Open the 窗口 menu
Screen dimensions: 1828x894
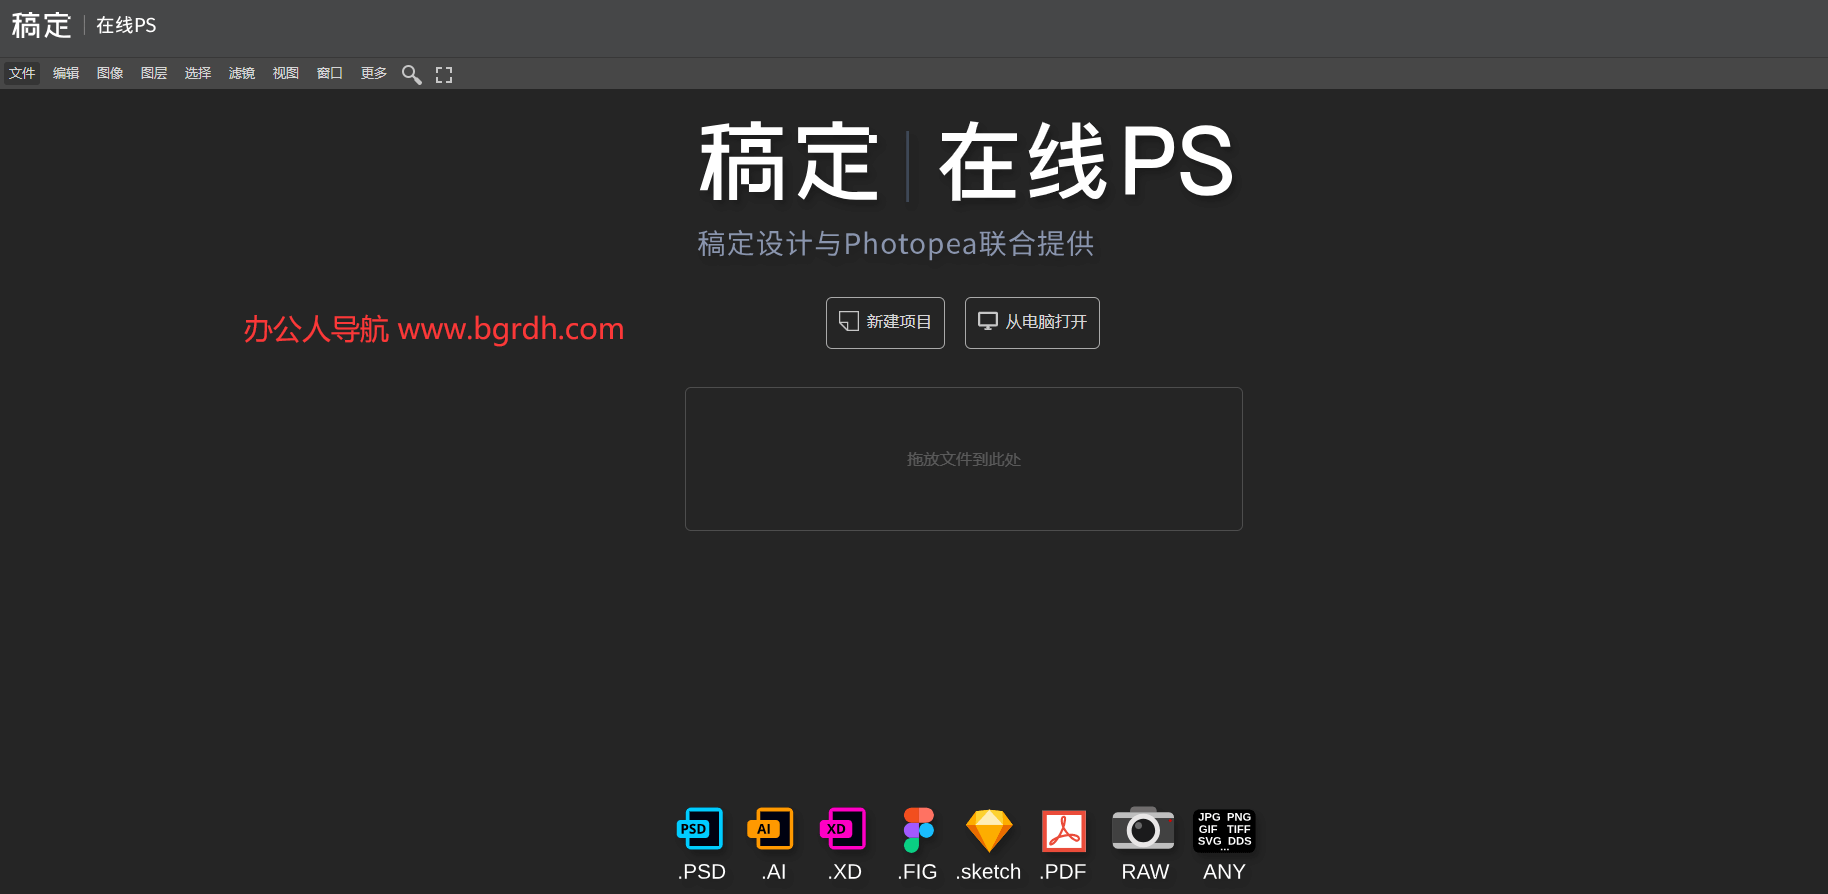pyautogui.click(x=330, y=73)
